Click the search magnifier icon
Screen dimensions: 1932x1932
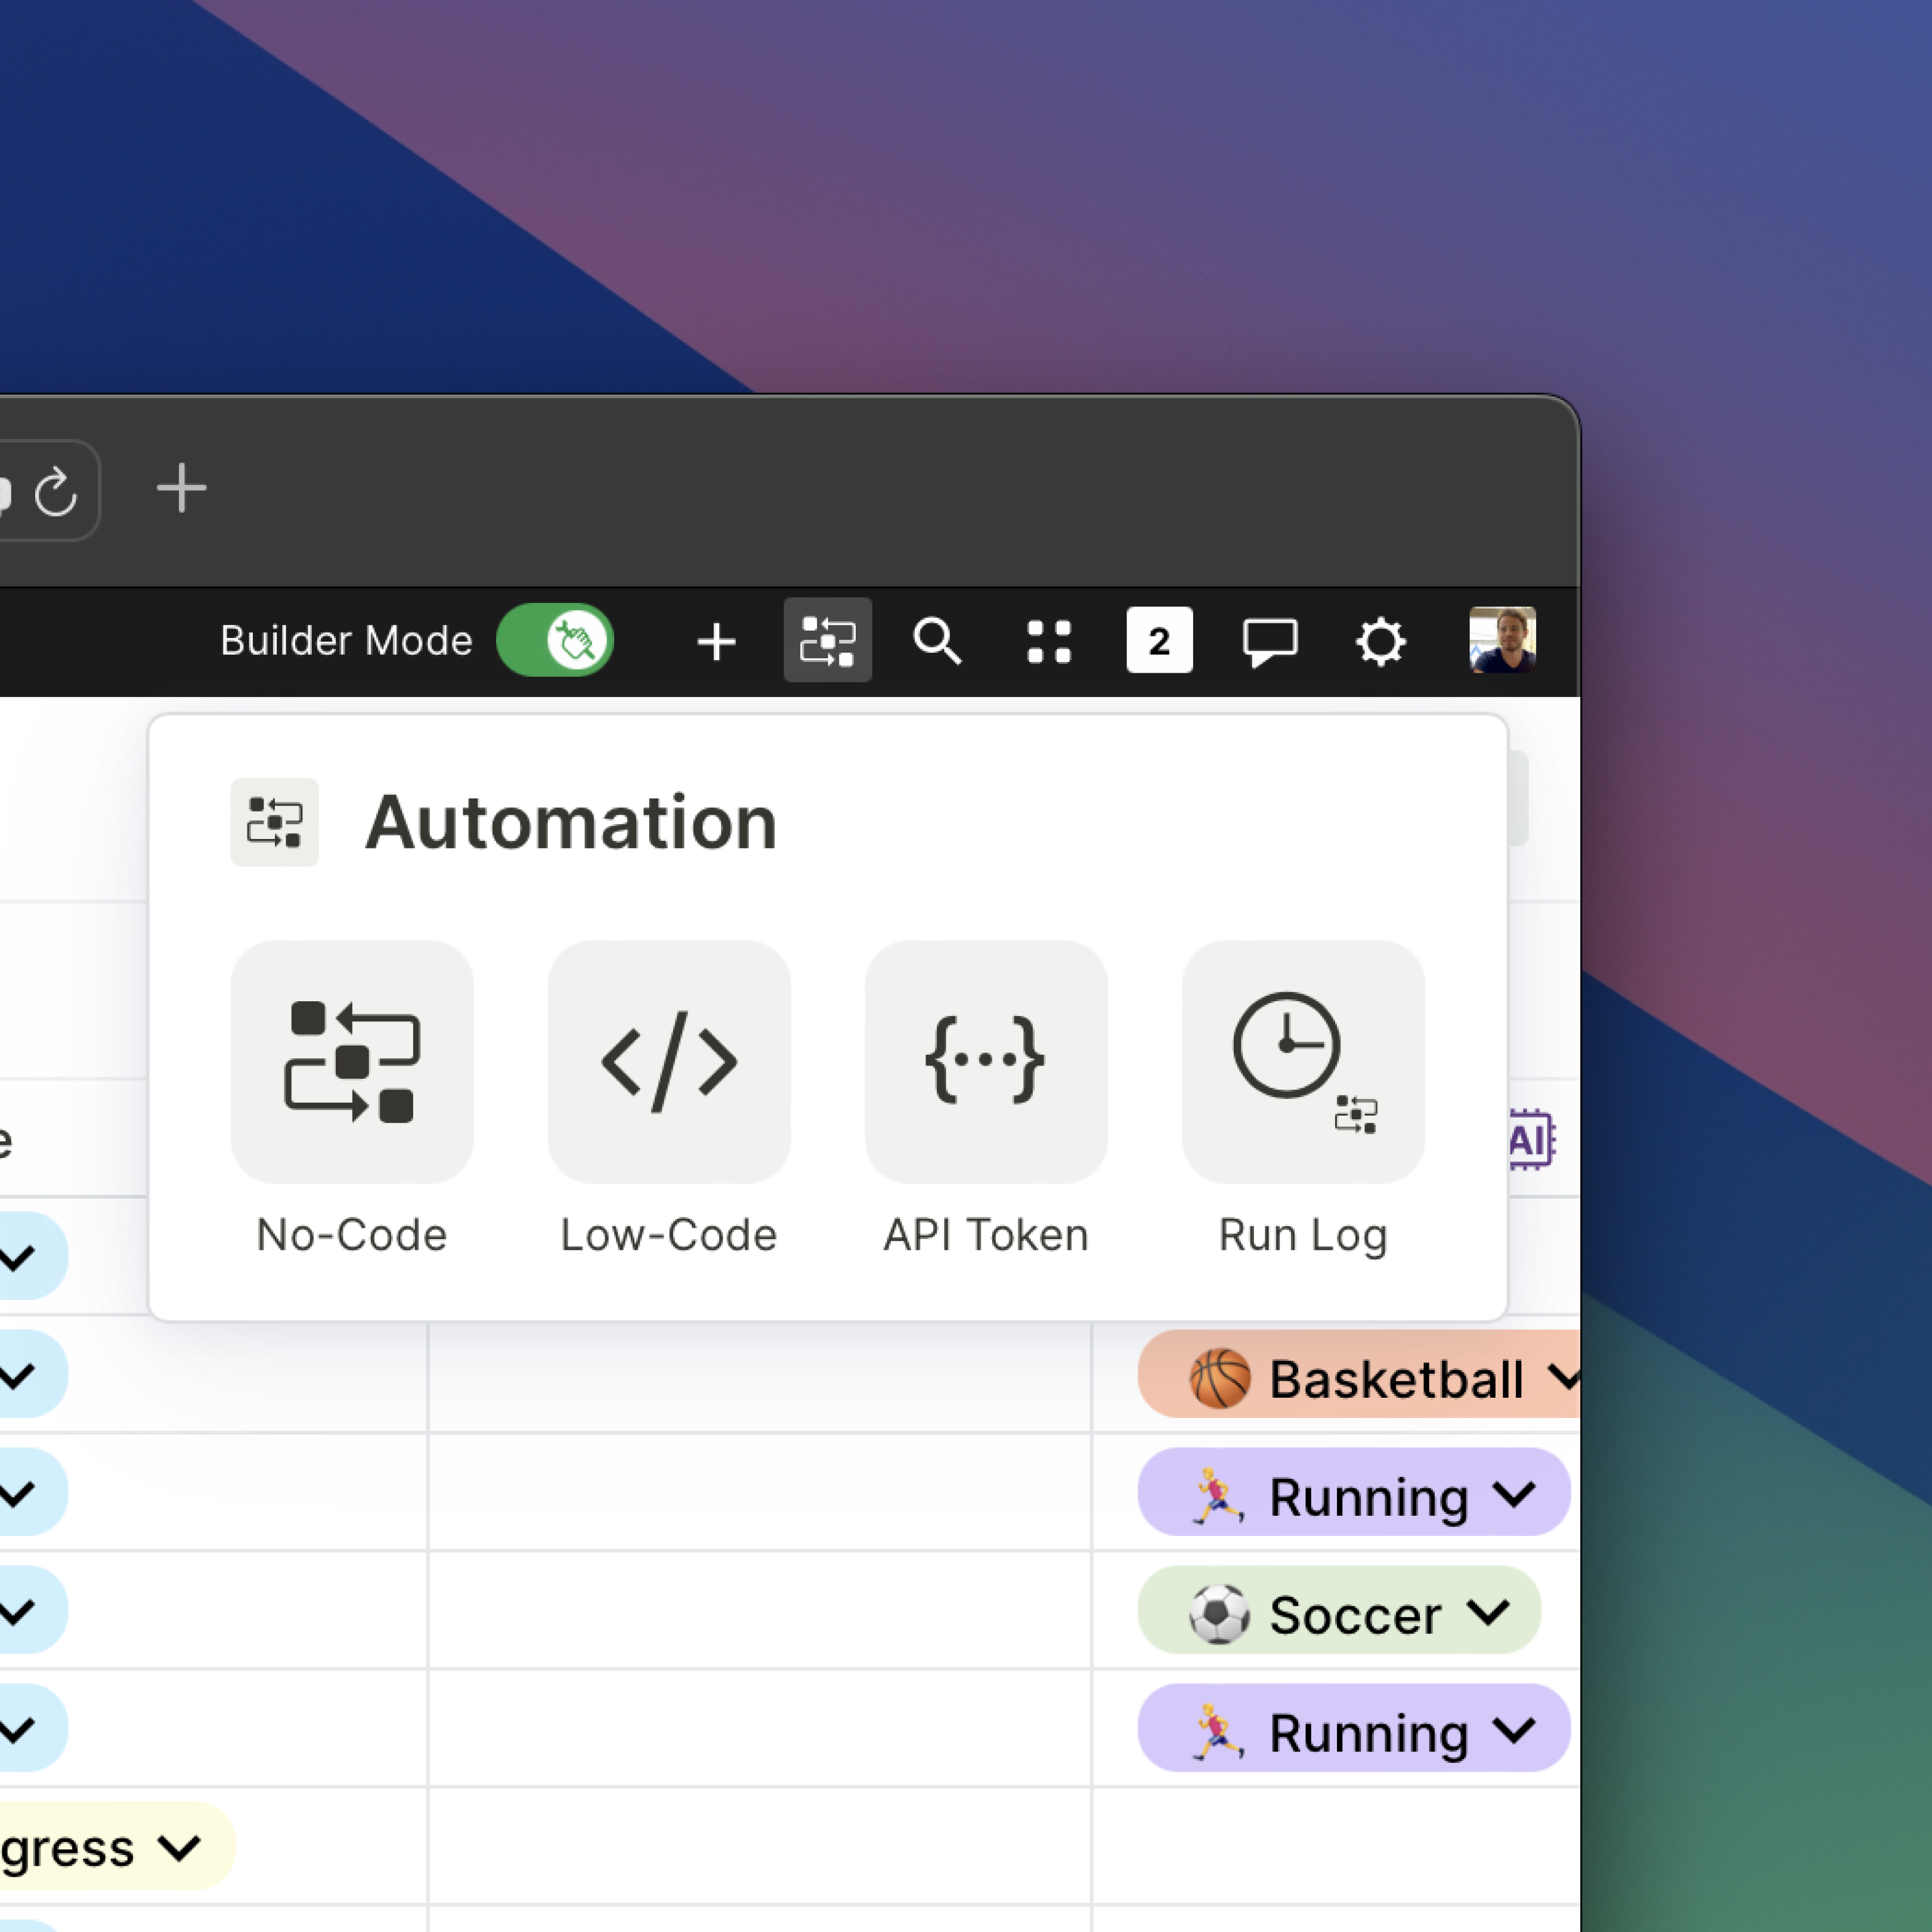tap(937, 640)
